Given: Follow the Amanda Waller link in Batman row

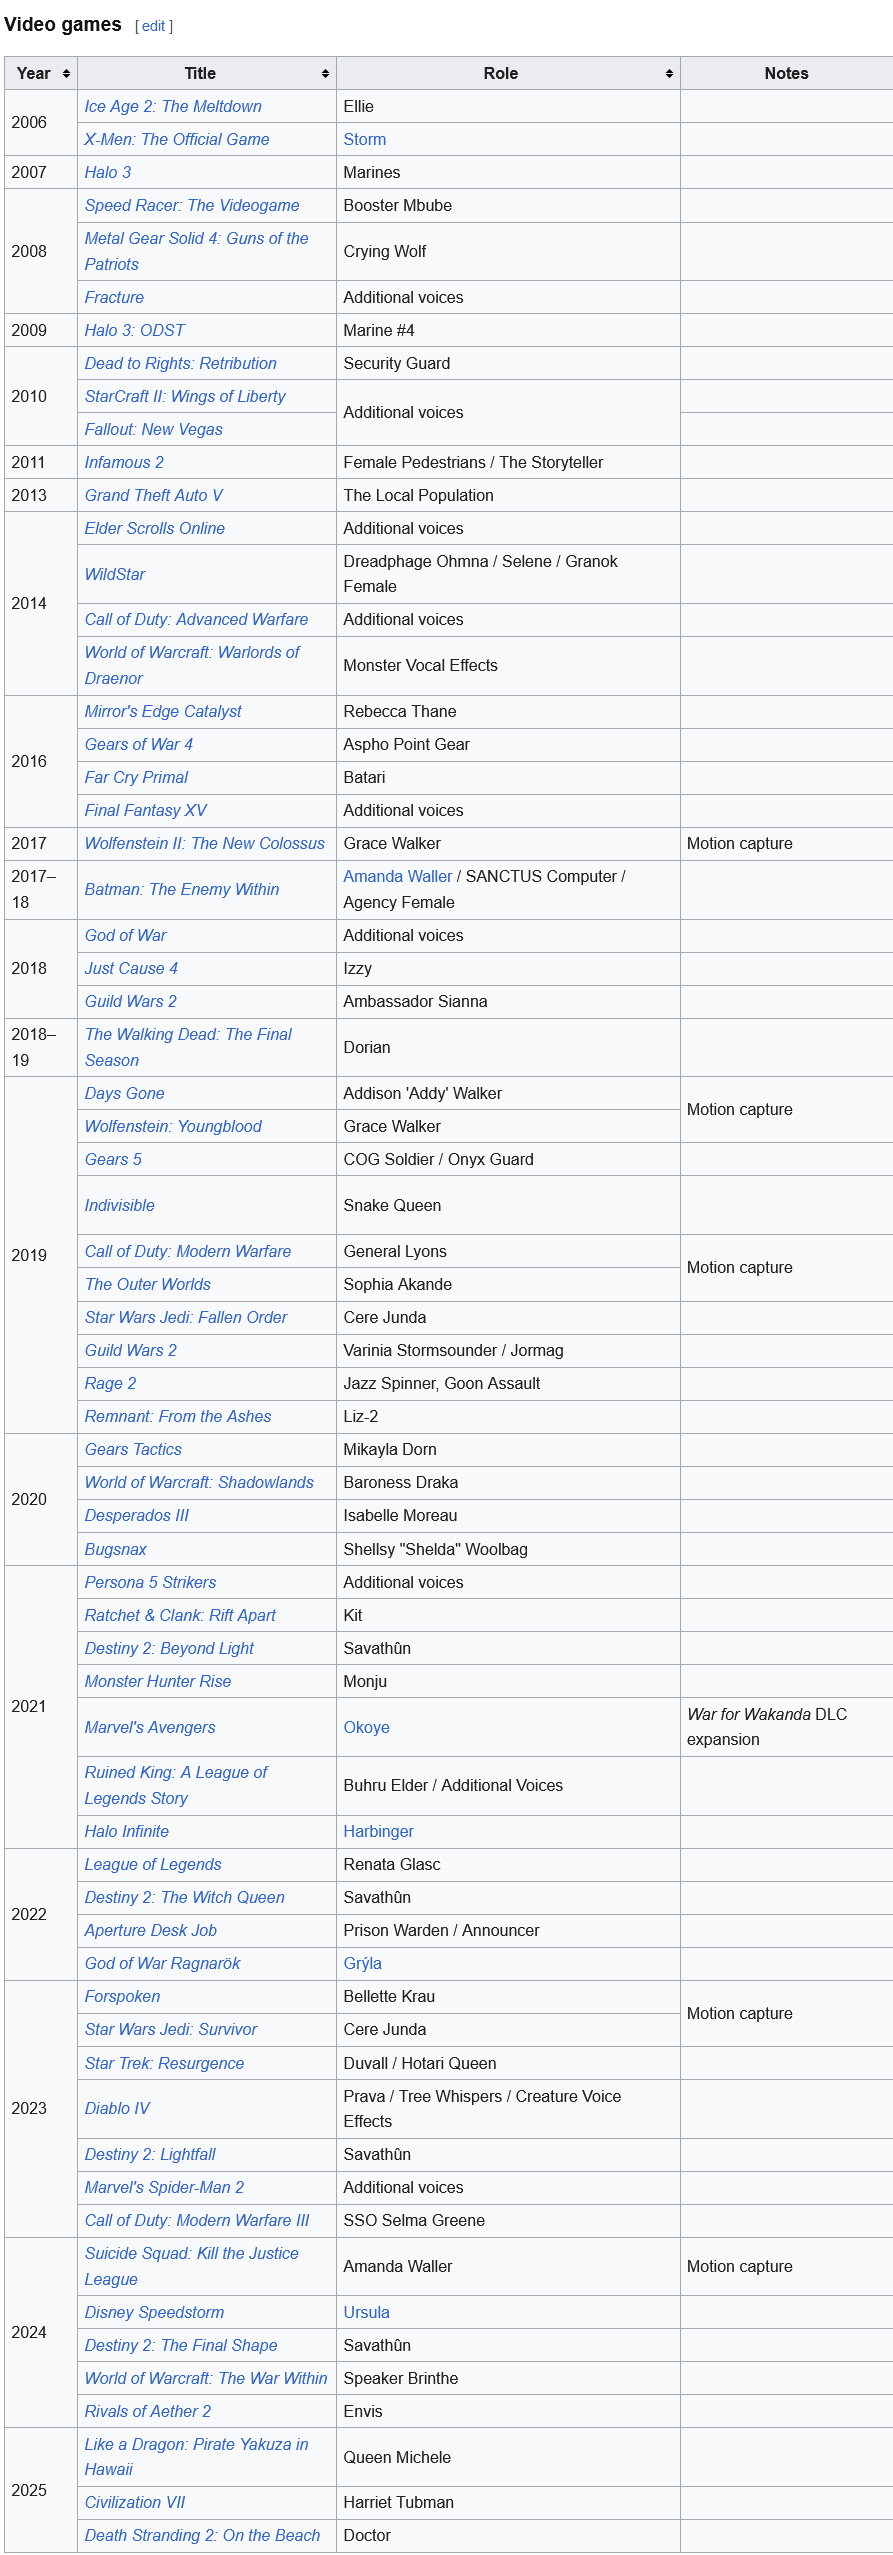Looking at the screenshot, I should pyautogui.click(x=398, y=877).
